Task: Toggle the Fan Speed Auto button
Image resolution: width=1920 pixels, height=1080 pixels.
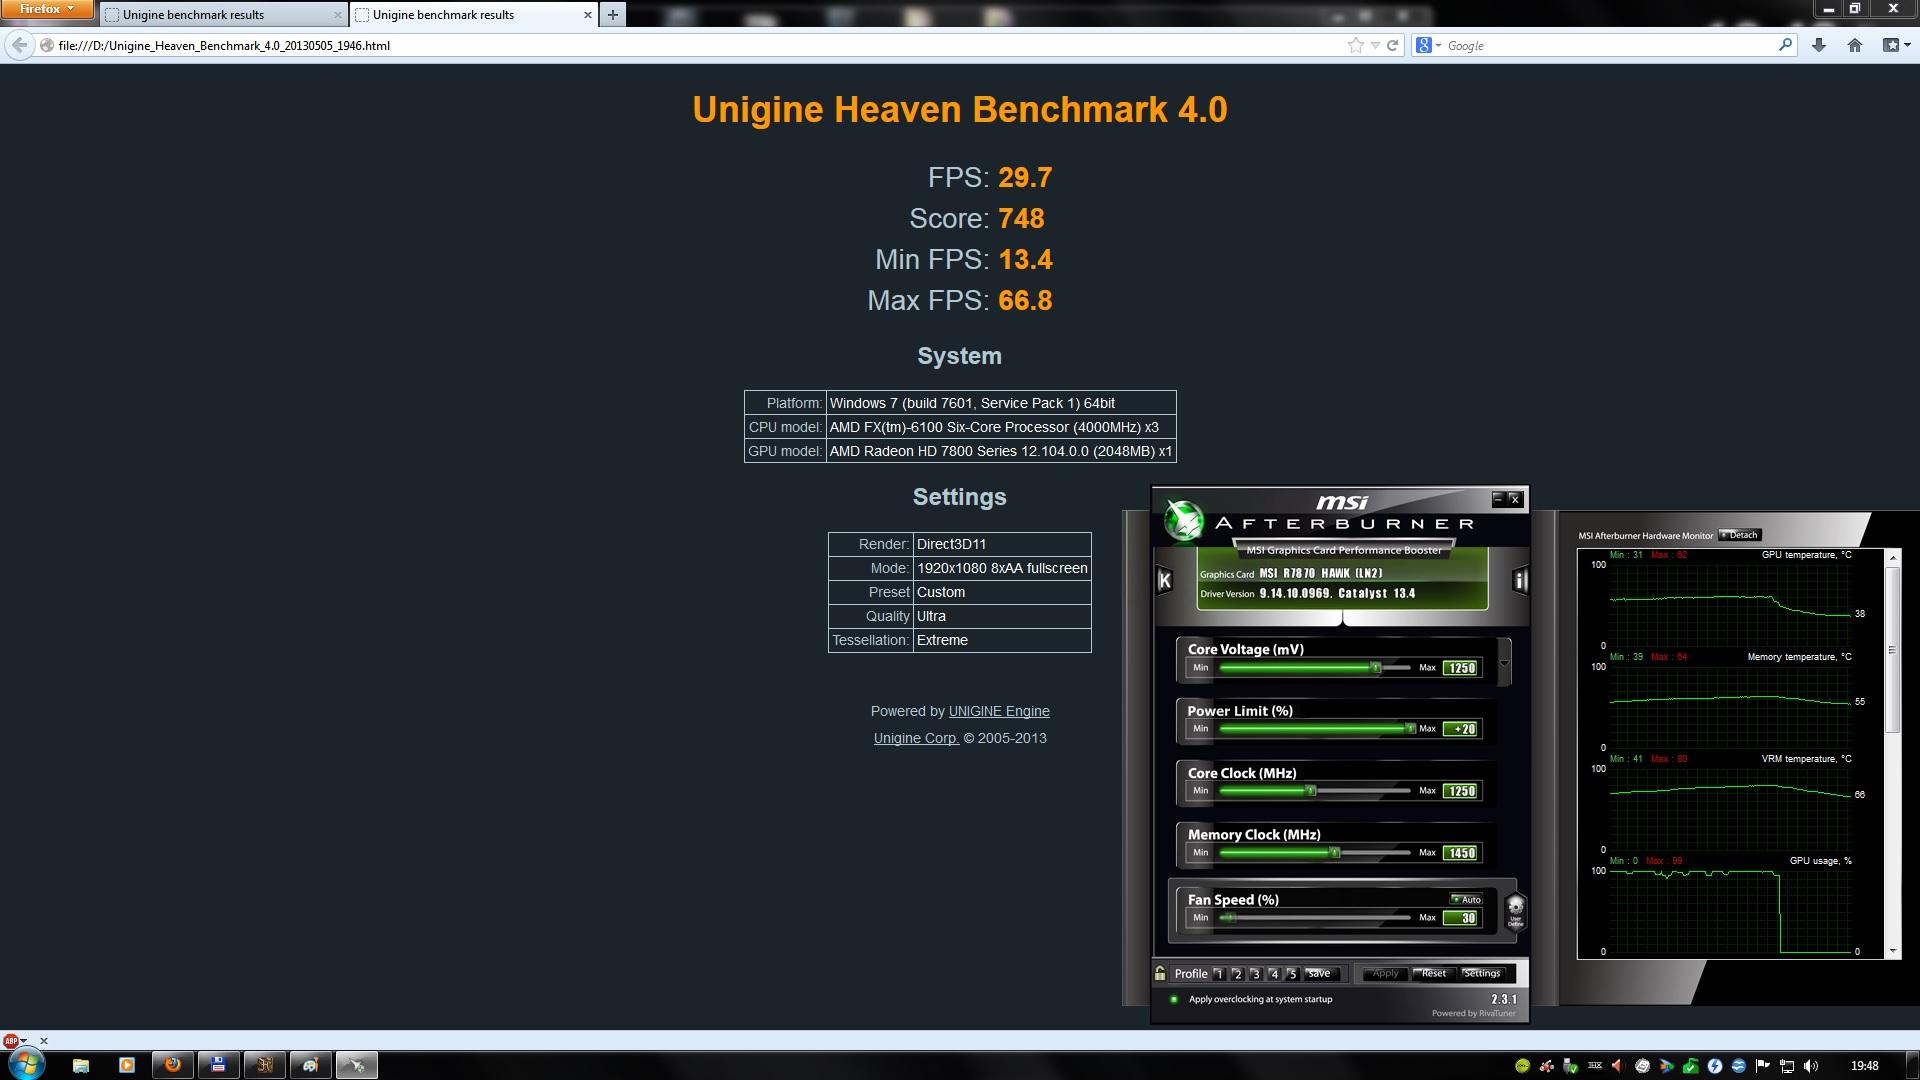Action: (1466, 899)
